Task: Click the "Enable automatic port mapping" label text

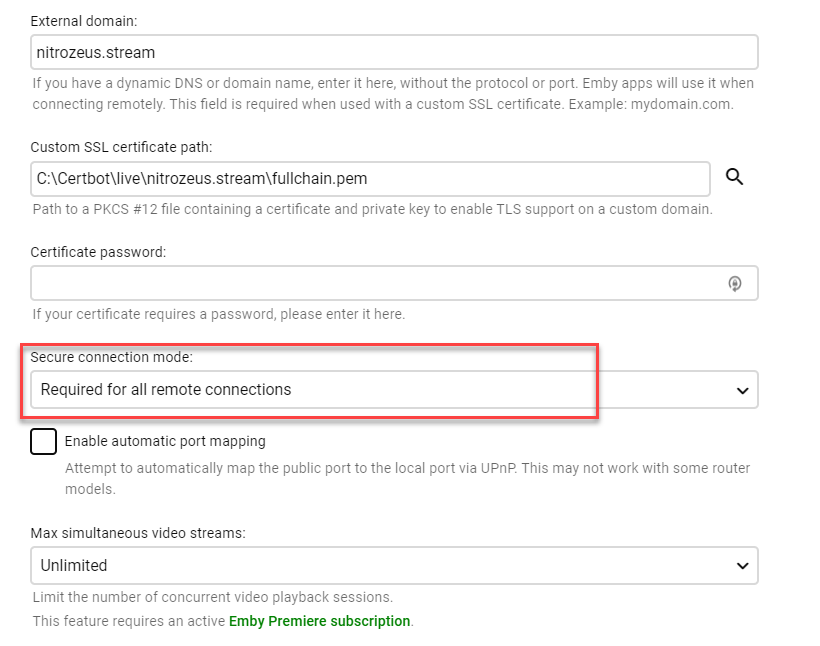Action: tap(165, 441)
